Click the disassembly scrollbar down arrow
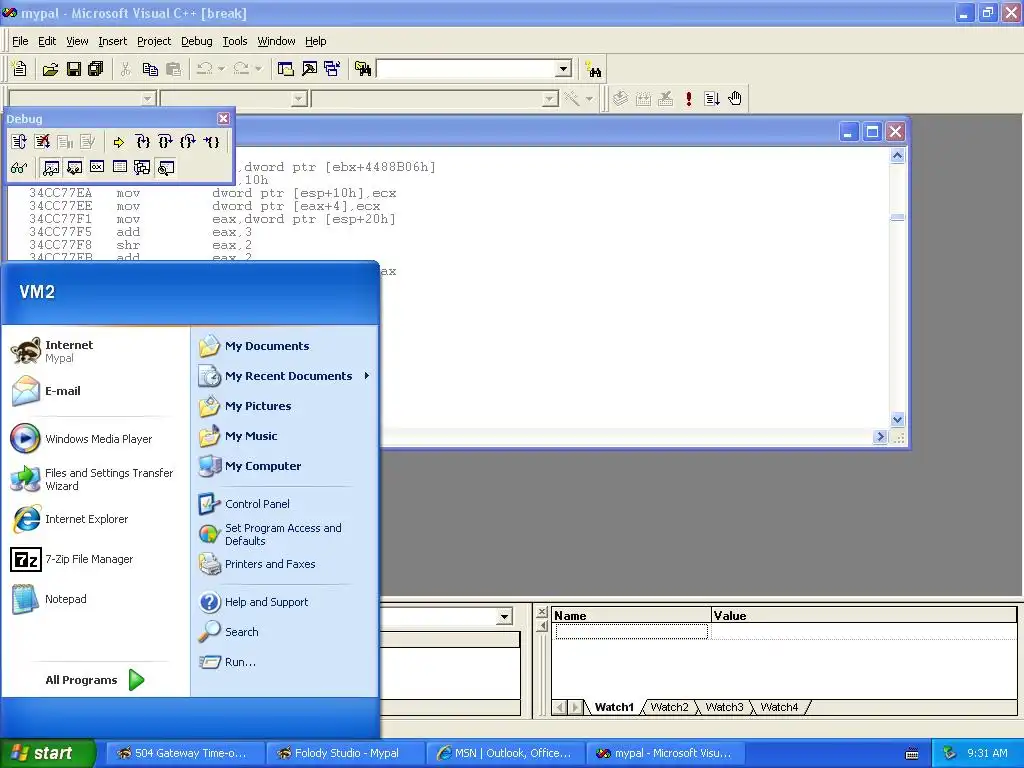Image resolution: width=1024 pixels, height=768 pixels. [897, 419]
